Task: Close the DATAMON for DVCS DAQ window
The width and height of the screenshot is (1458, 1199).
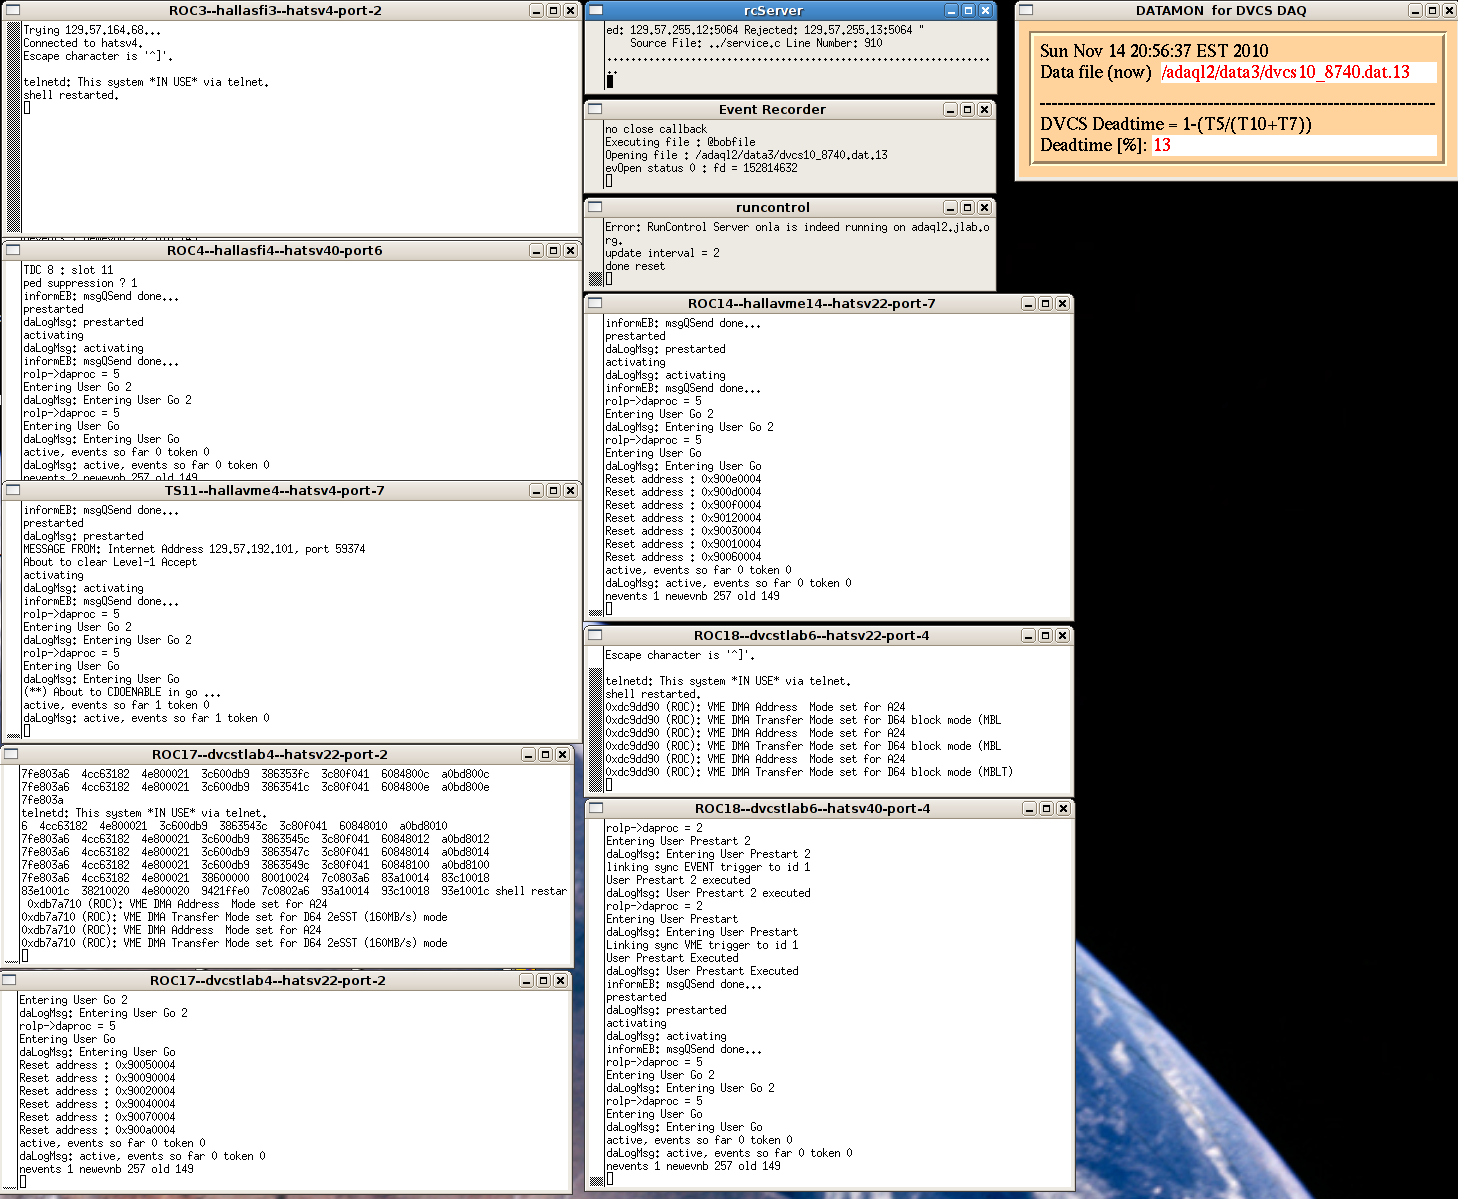Action: [x=1449, y=10]
